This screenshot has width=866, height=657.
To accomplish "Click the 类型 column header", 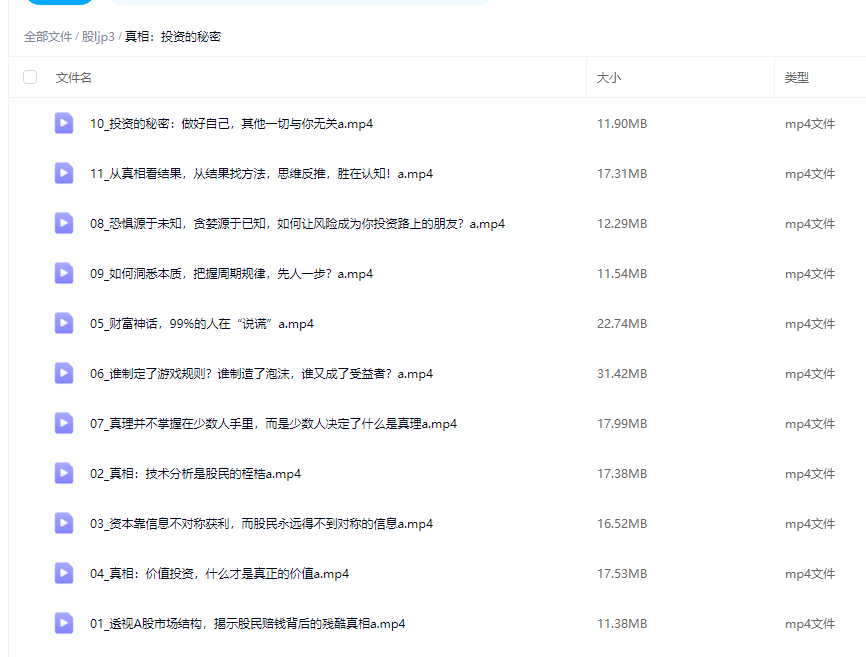I will pos(796,76).
